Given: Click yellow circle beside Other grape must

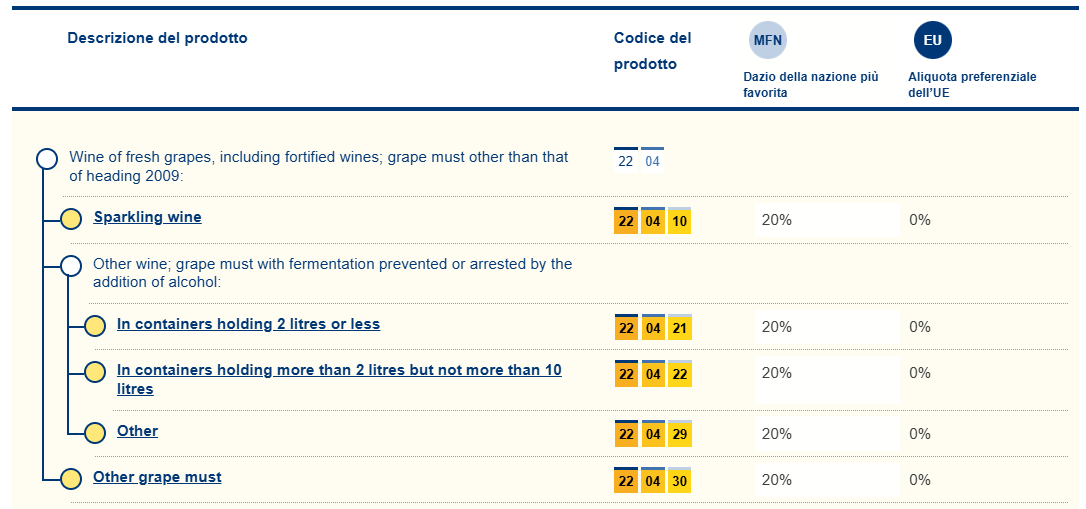Looking at the screenshot, I should (71, 479).
